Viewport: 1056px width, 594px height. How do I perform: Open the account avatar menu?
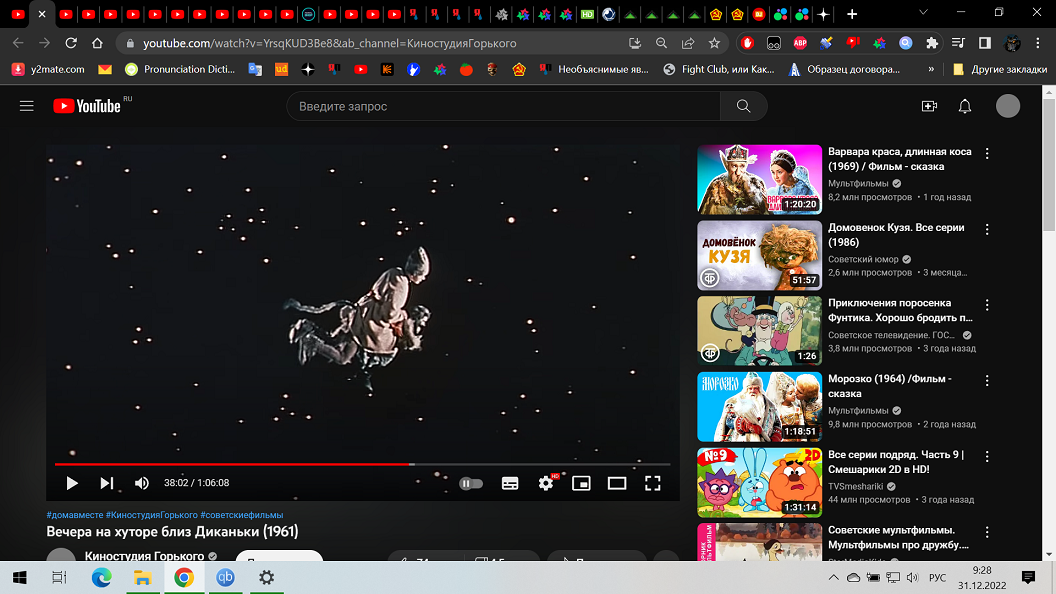(x=1008, y=106)
